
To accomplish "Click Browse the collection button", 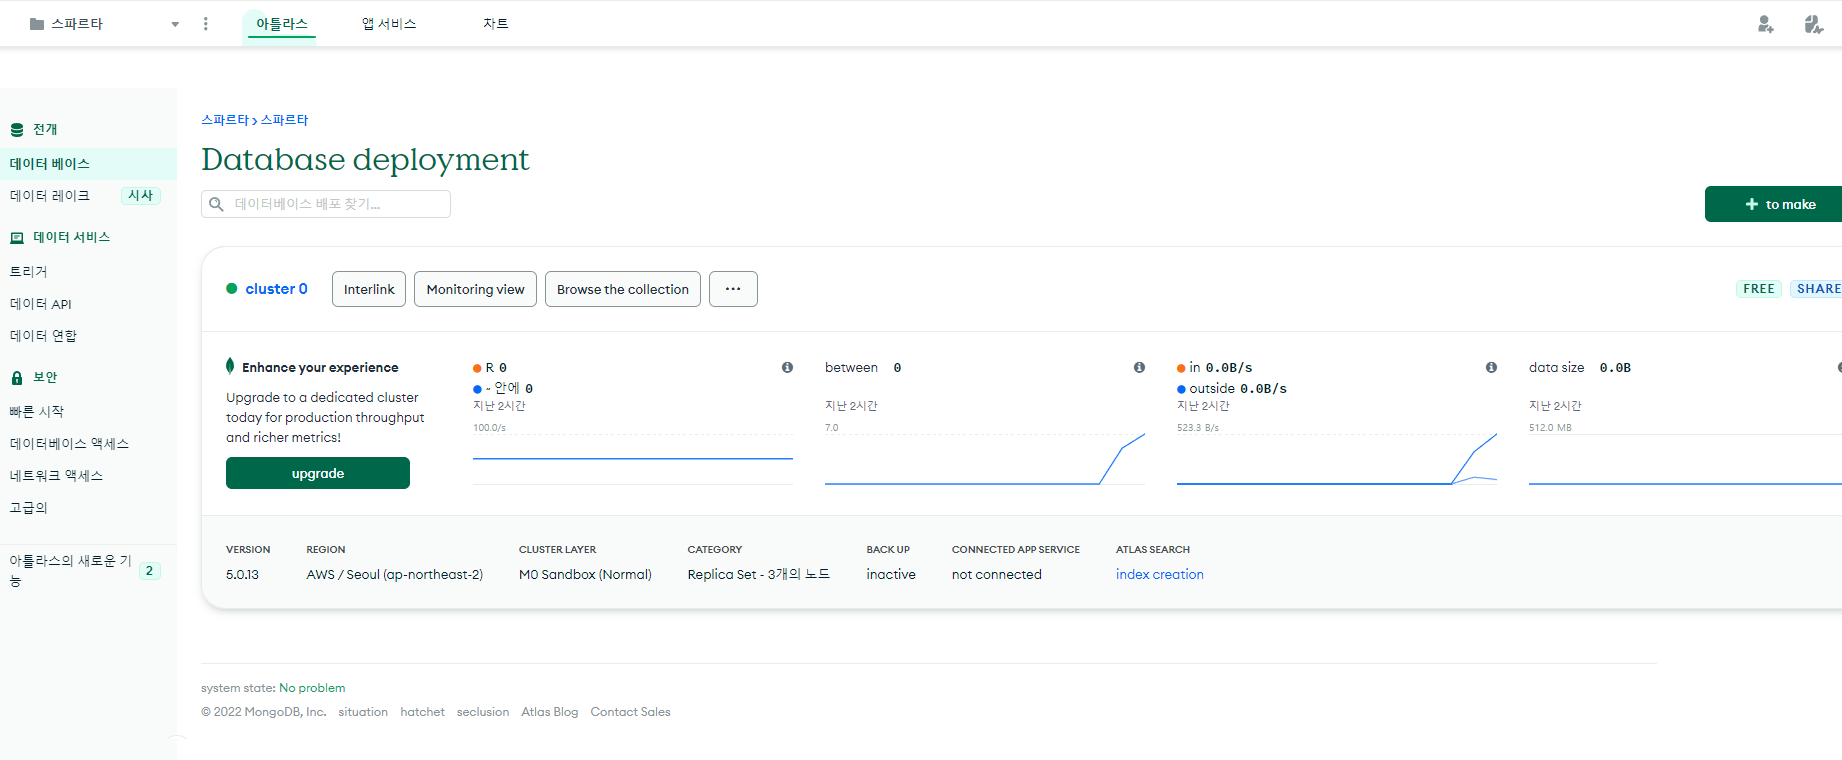I will tap(623, 289).
